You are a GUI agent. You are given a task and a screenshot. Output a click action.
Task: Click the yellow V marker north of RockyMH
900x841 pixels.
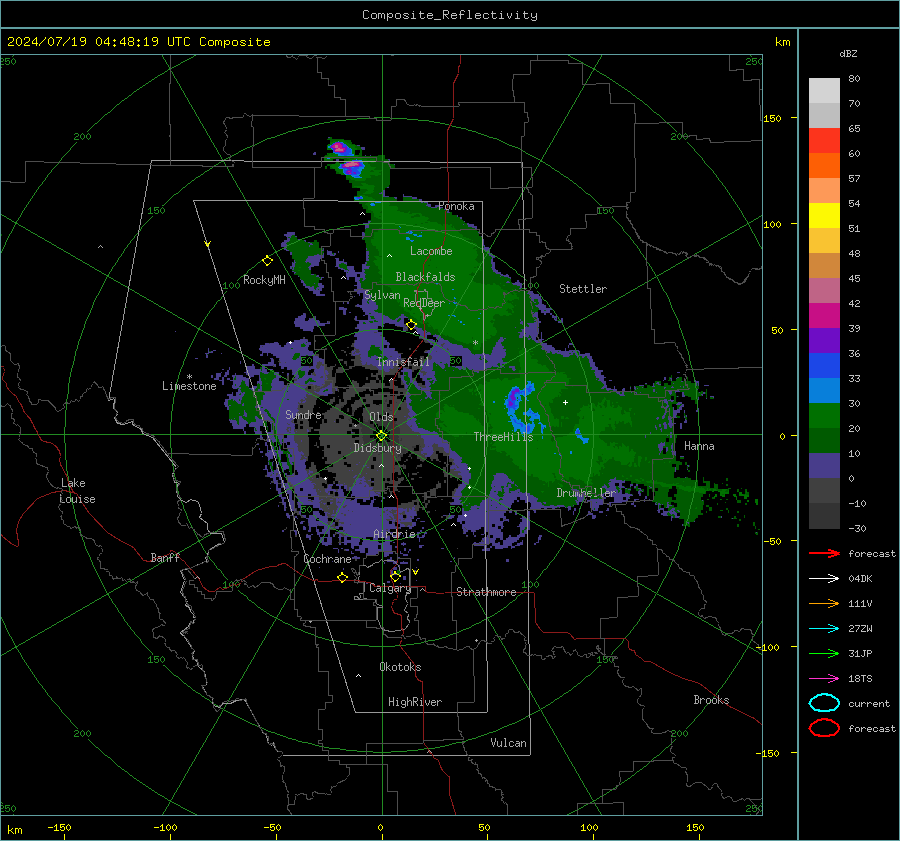tap(208, 244)
